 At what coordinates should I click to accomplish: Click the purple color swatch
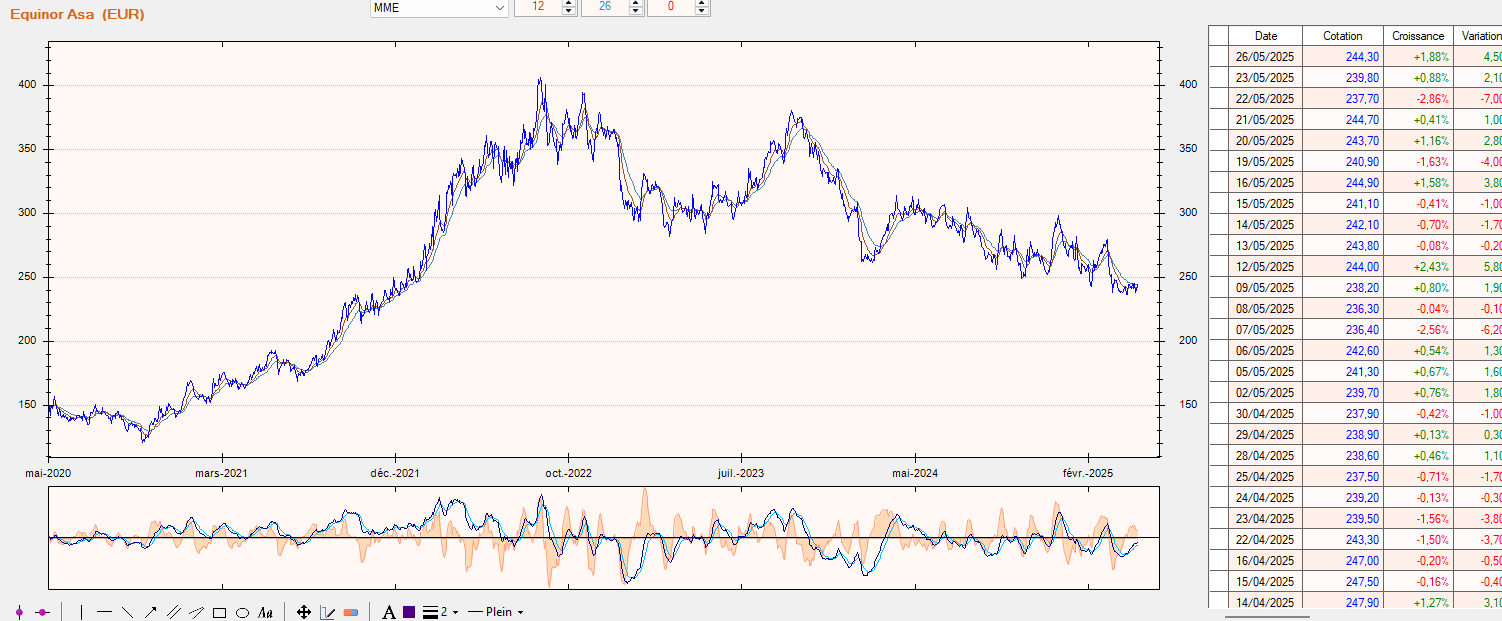(x=410, y=612)
